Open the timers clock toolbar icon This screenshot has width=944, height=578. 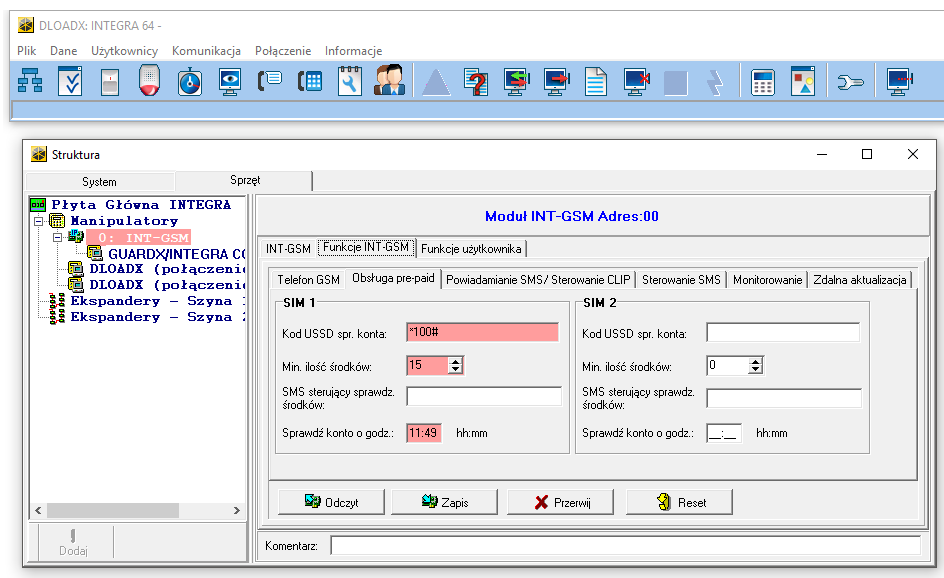point(190,81)
